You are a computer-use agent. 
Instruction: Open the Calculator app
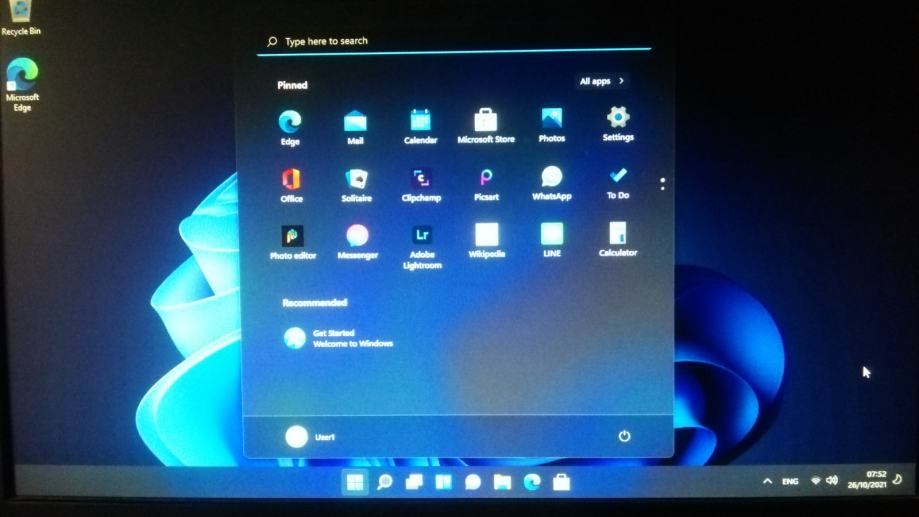click(618, 239)
